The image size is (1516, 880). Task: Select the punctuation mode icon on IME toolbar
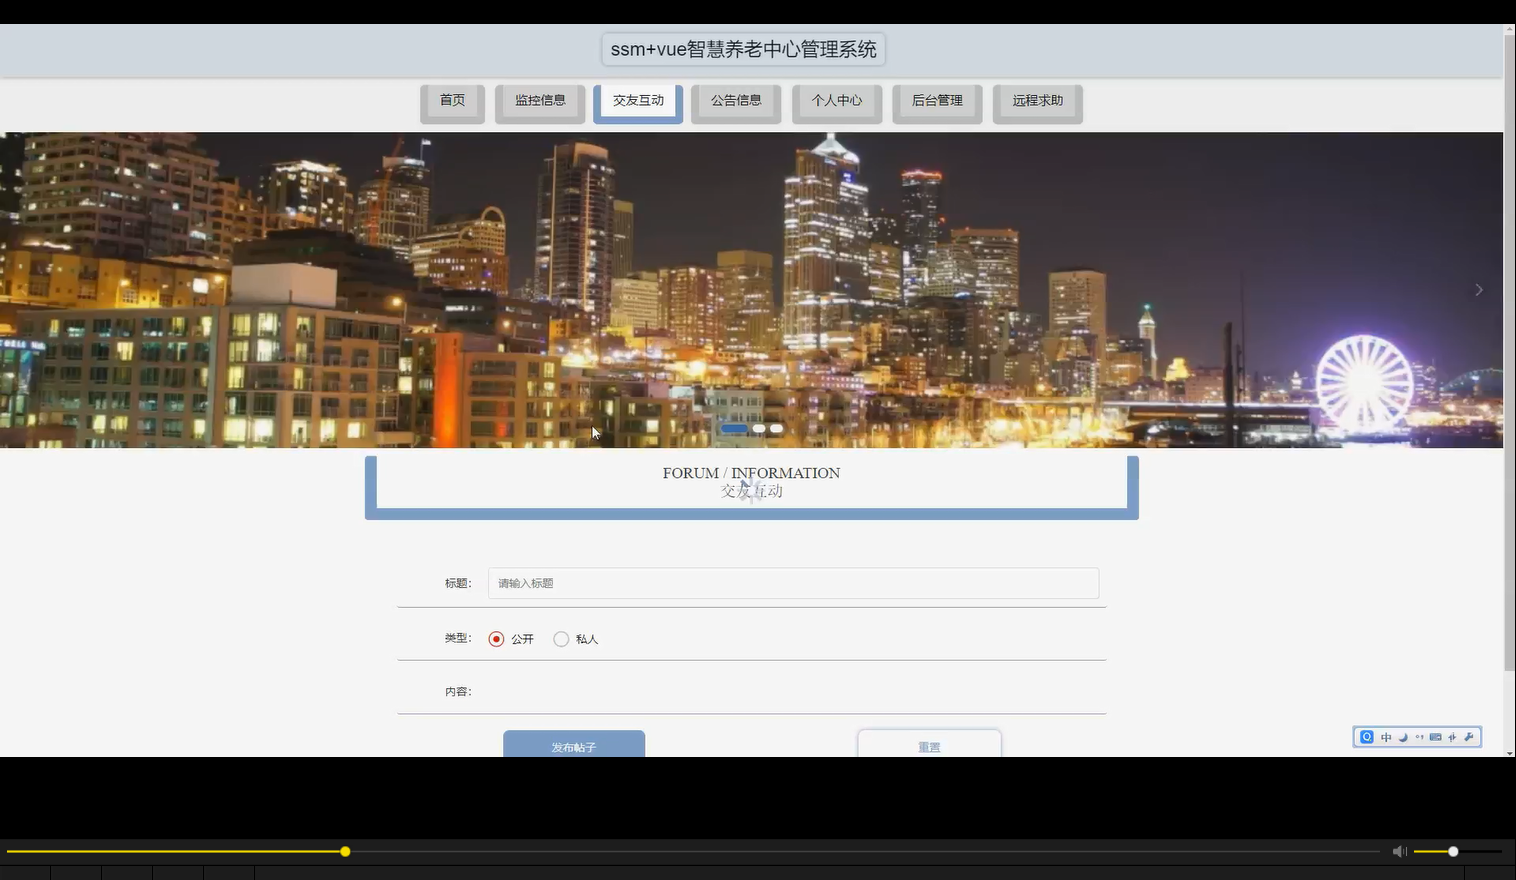[x=1419, y=737]
